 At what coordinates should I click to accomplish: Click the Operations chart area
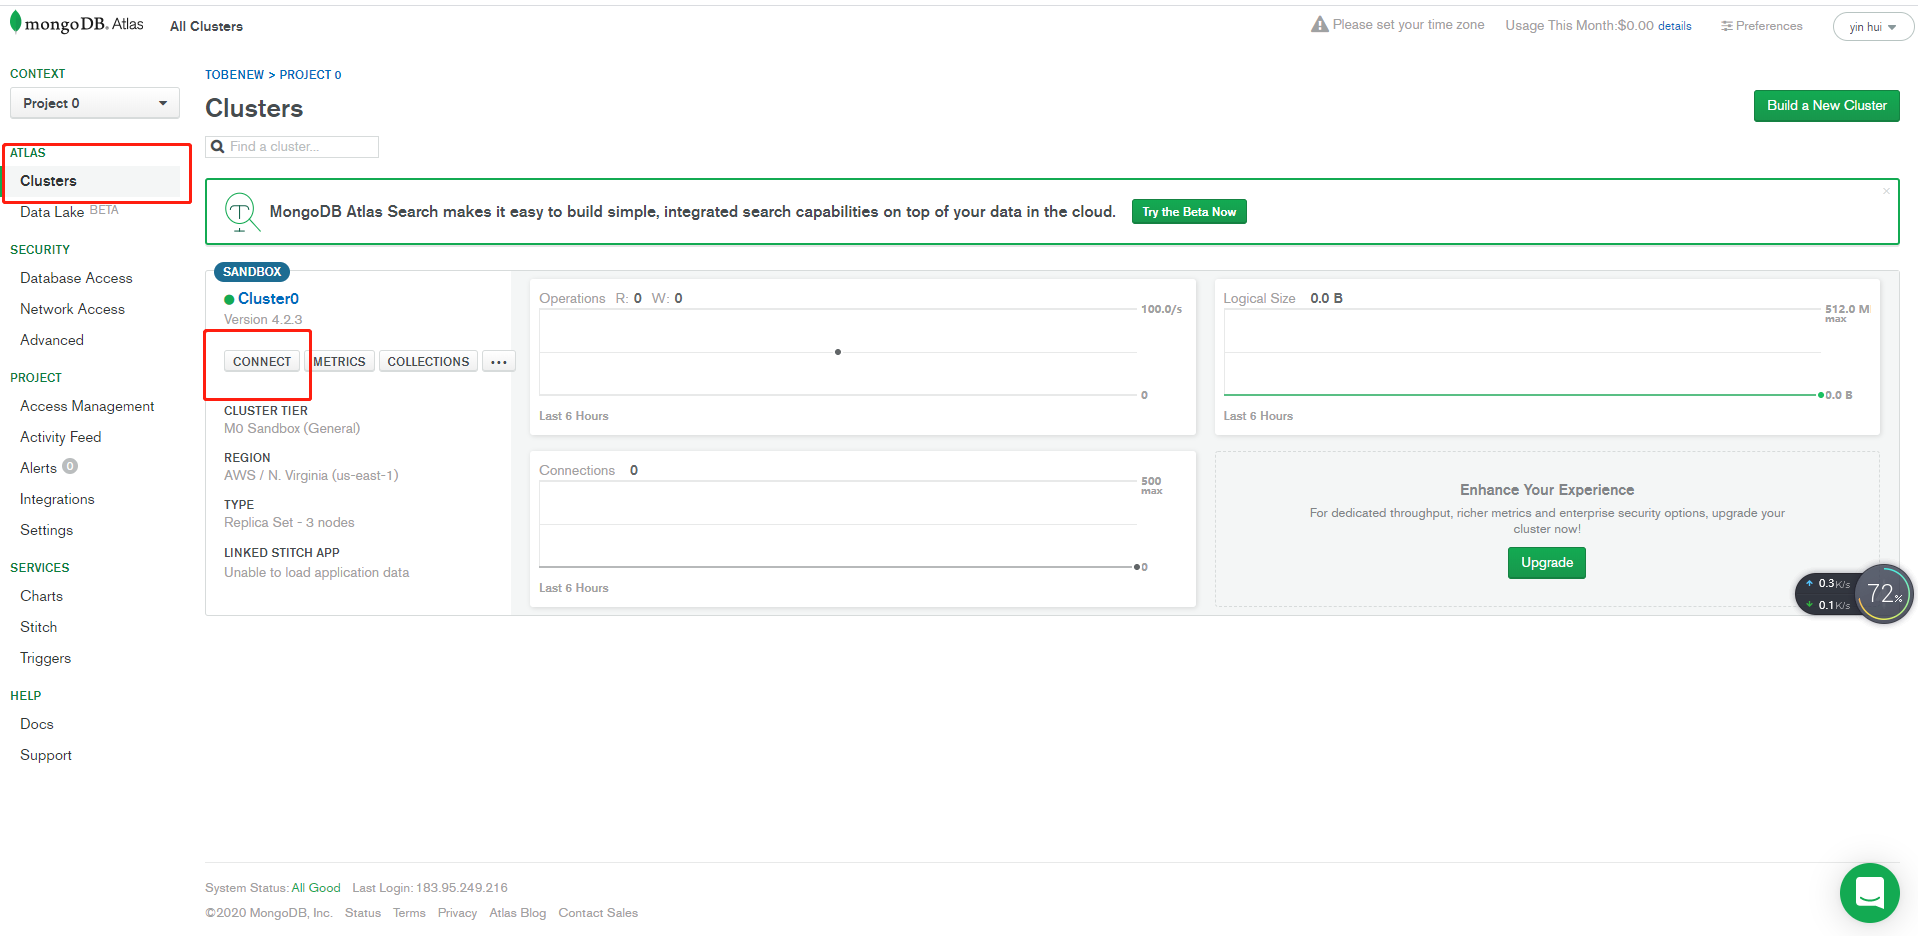tap(838, 352)
